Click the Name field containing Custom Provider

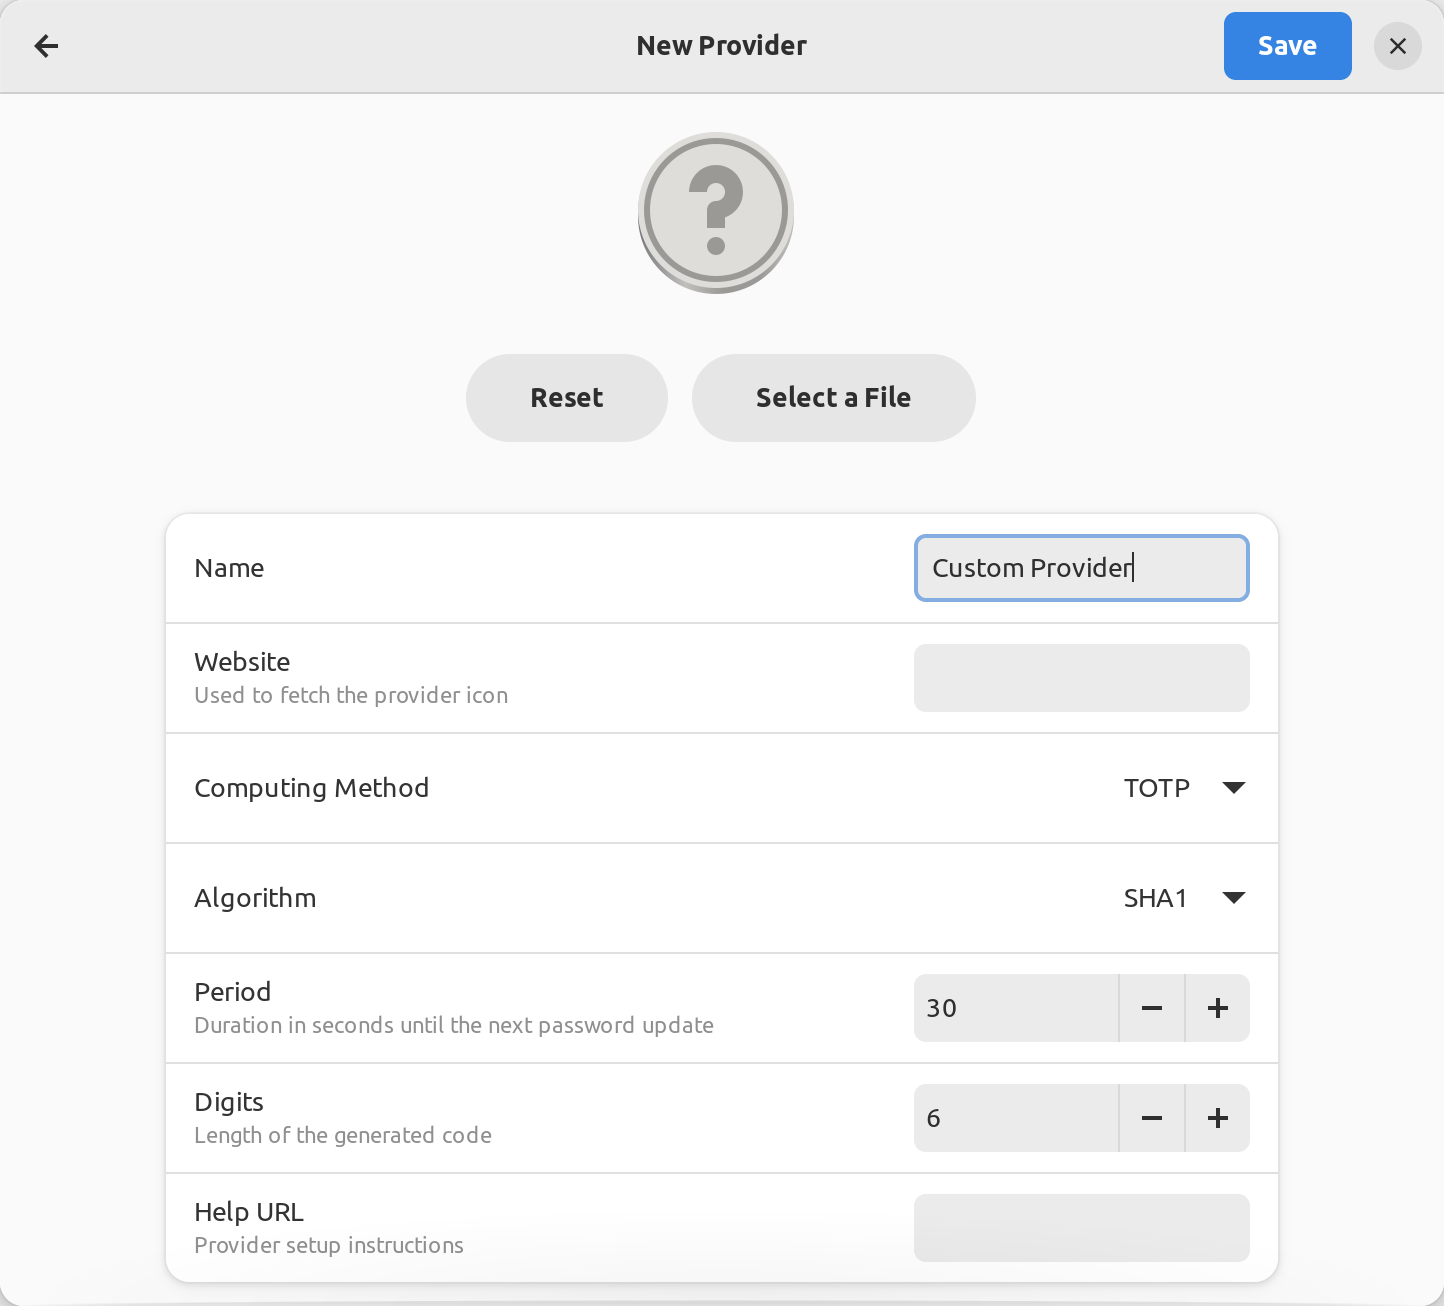coord(1081,568)
